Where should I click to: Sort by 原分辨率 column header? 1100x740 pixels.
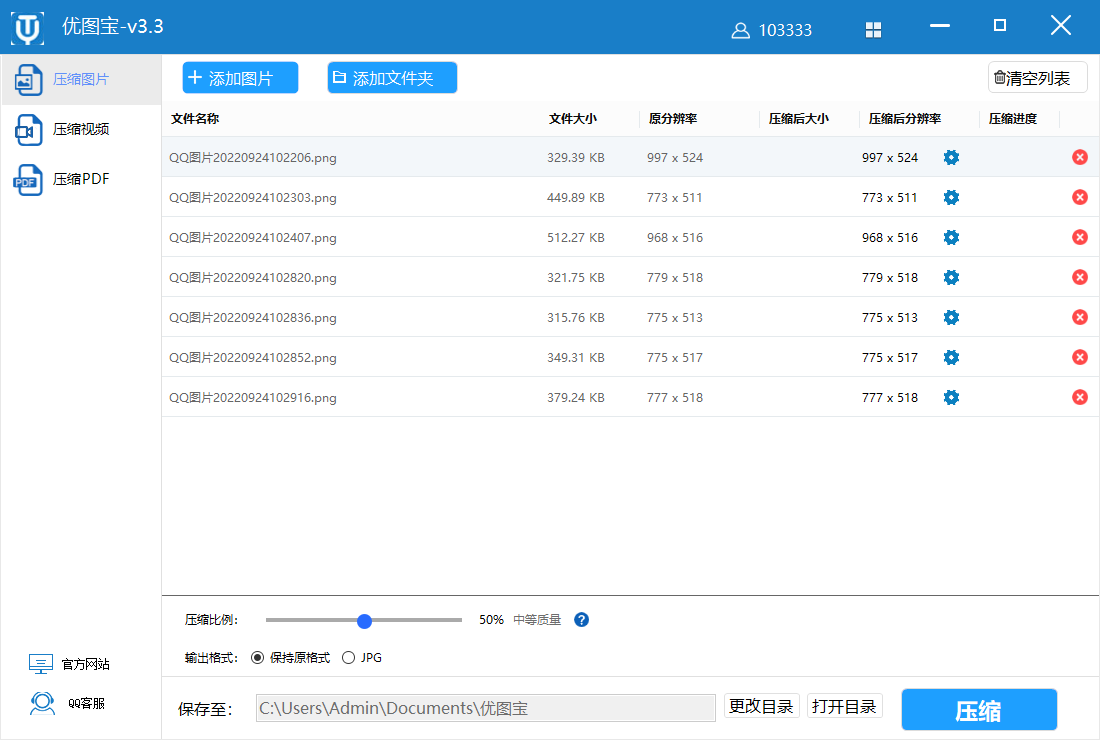point(673,119)
